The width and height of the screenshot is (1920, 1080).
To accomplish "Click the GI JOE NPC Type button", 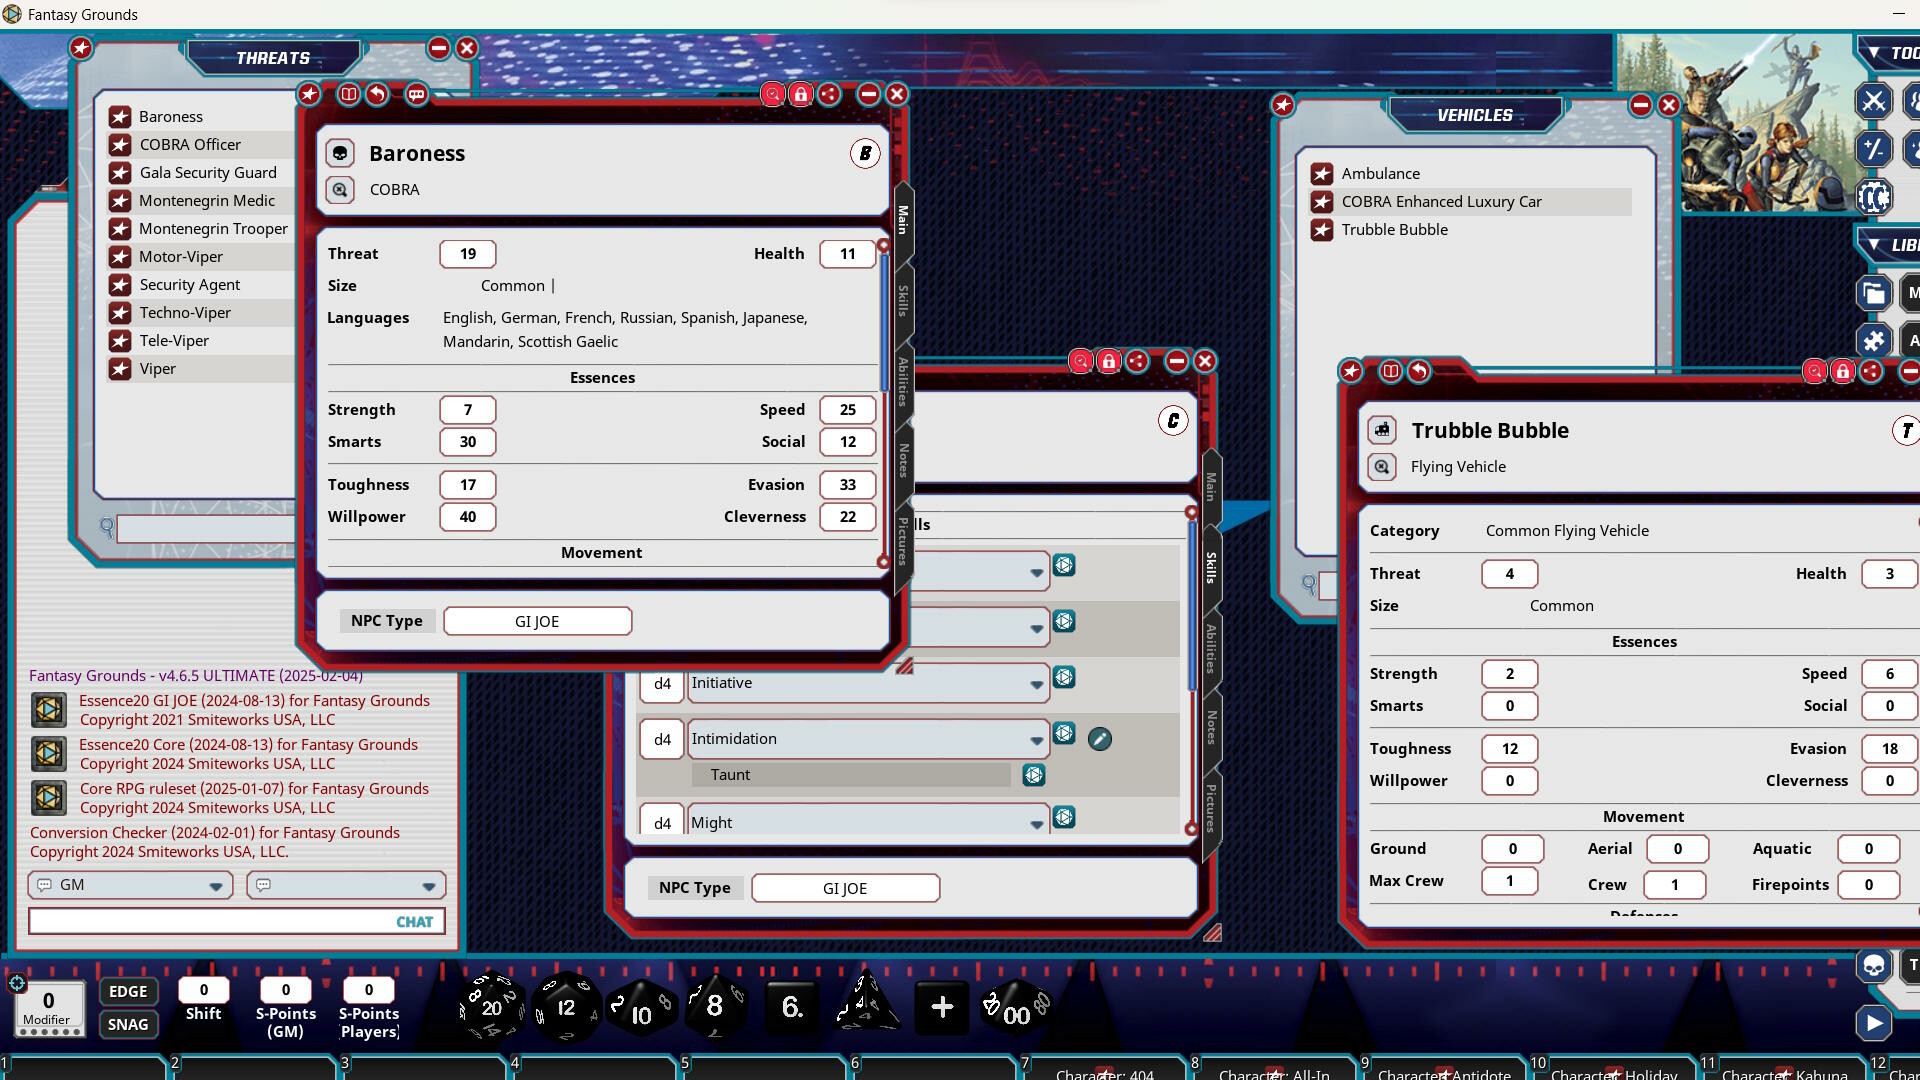I will coord(537,621).
